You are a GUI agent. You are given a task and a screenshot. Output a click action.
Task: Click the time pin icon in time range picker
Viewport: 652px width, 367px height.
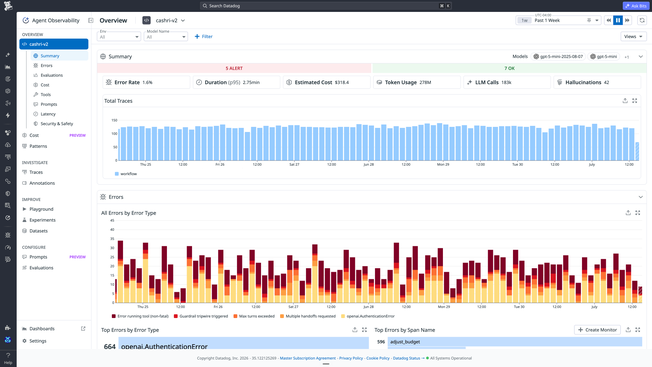(589, 20)
